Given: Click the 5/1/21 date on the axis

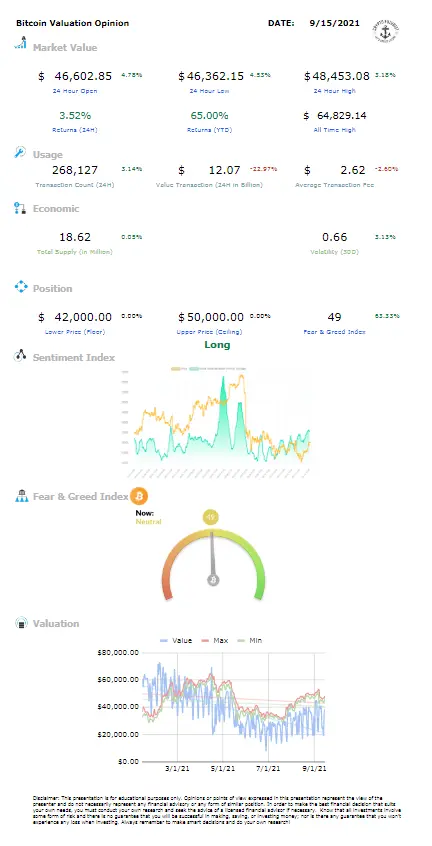Looking at the screenshot, I should (x=222, y=768).
